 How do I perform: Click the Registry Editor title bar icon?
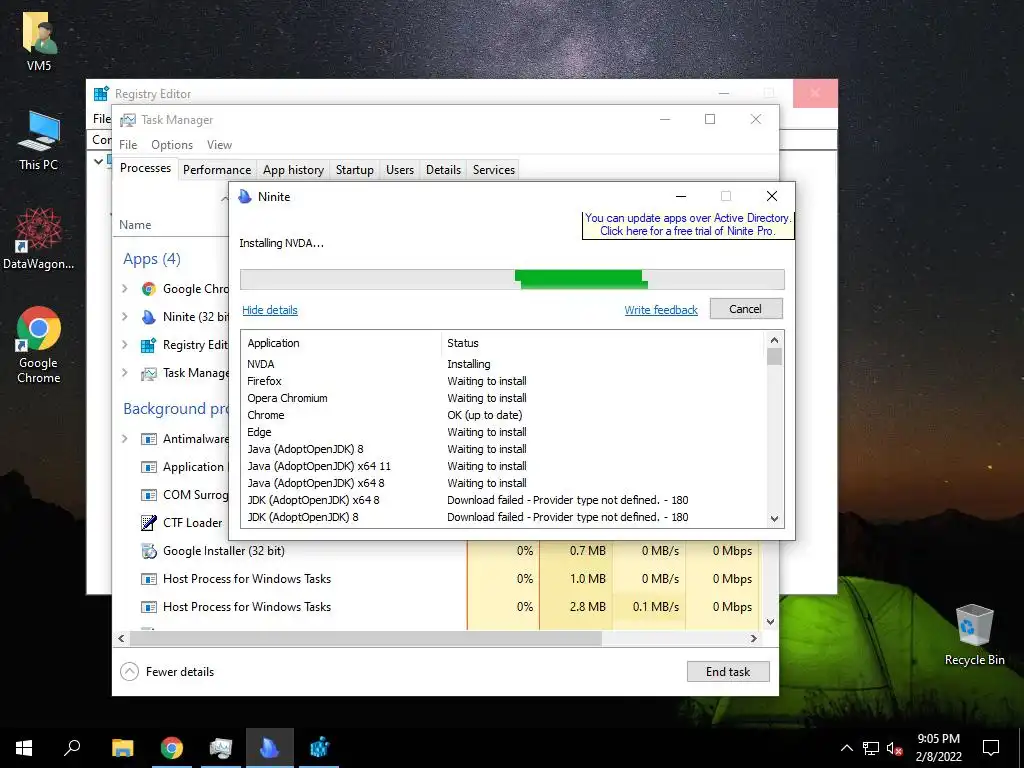coord(101,94)
